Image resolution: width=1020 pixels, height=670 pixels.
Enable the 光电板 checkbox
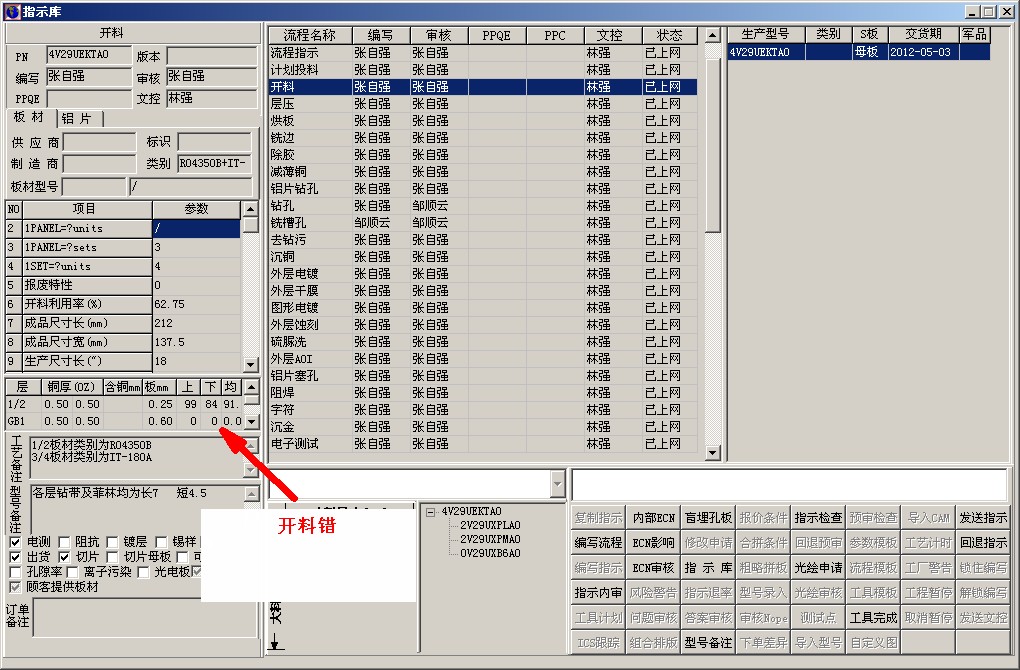click(143, 572)
